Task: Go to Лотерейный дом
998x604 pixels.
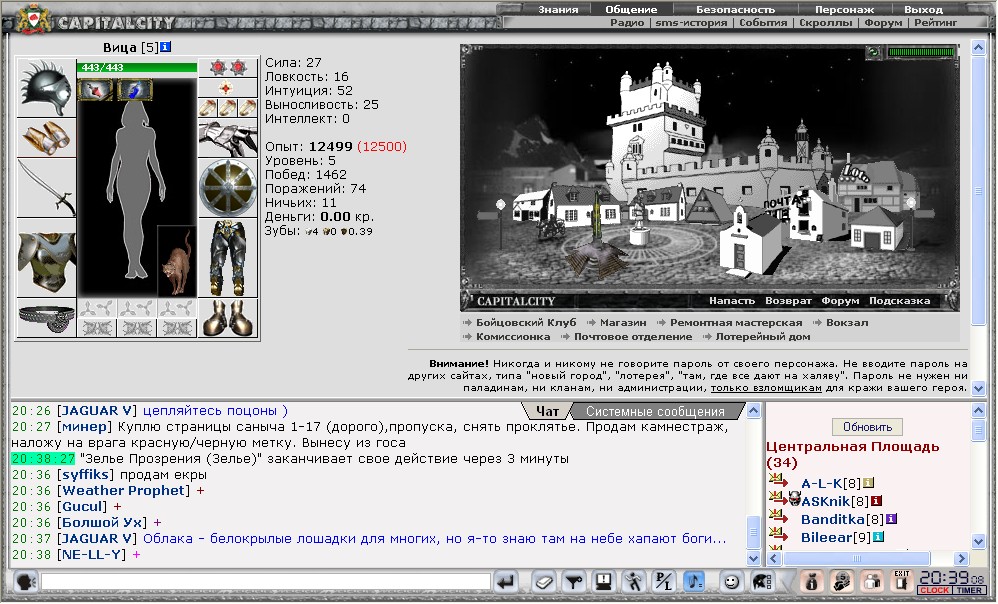Action: [x=763, y=336]
